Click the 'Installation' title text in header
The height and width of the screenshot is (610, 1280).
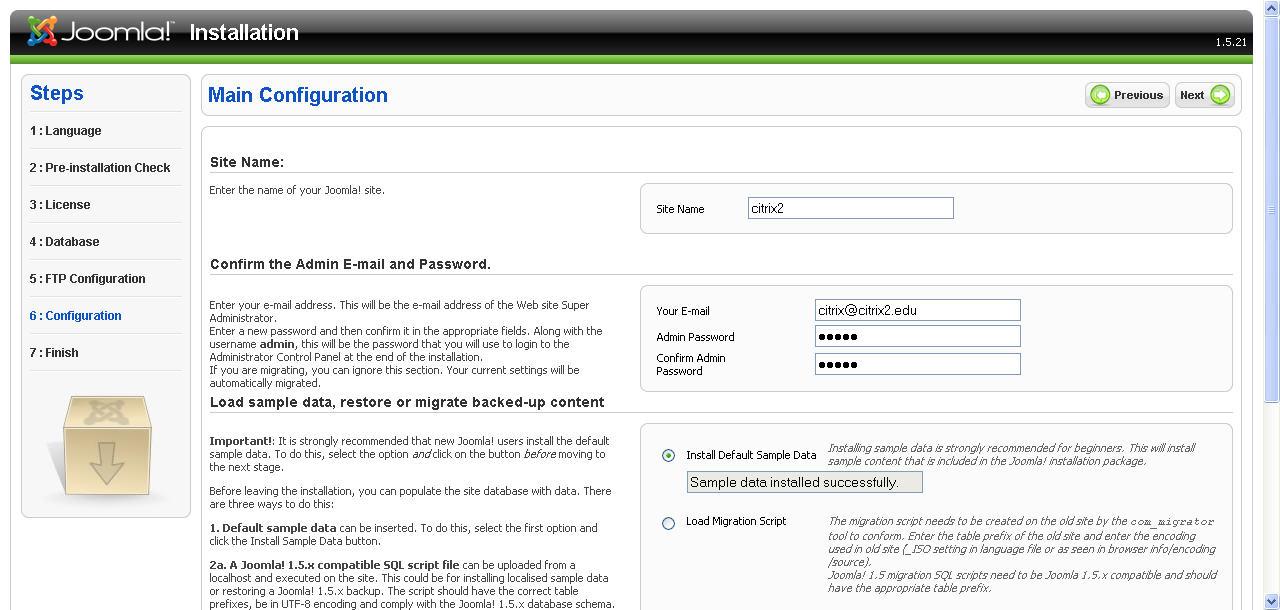click(244, 32)
